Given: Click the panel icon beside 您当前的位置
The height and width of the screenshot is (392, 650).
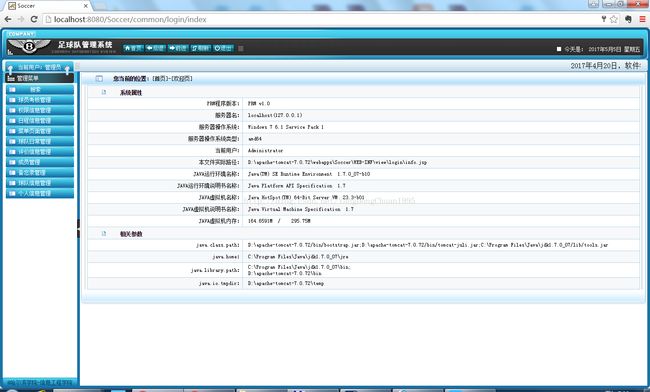Looking at the screenshot, I should pos(99,78).
